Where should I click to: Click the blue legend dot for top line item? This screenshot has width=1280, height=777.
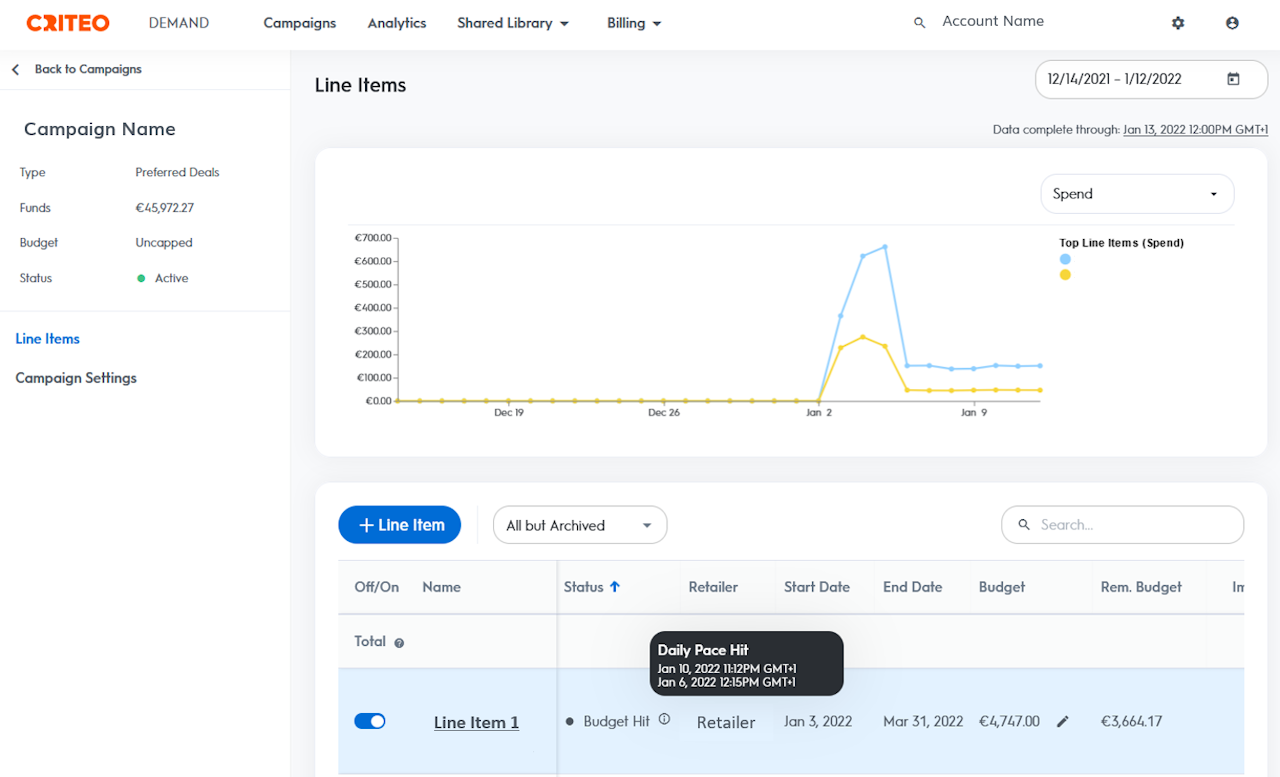coord(1065,259)
